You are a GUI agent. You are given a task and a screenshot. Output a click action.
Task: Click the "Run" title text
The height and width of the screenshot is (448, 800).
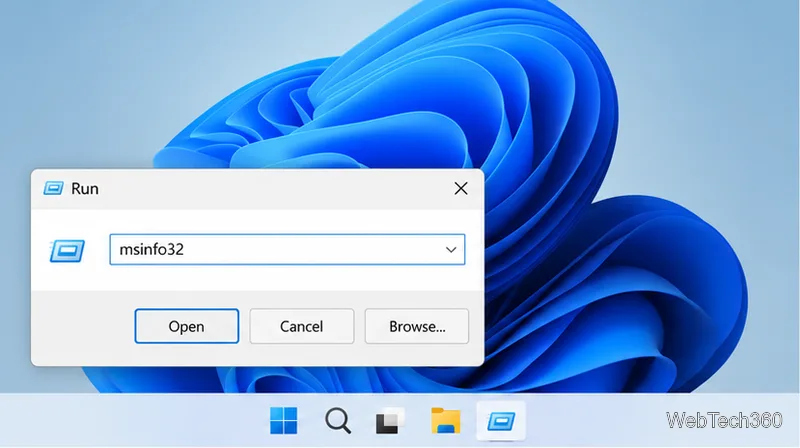point(85,188)
